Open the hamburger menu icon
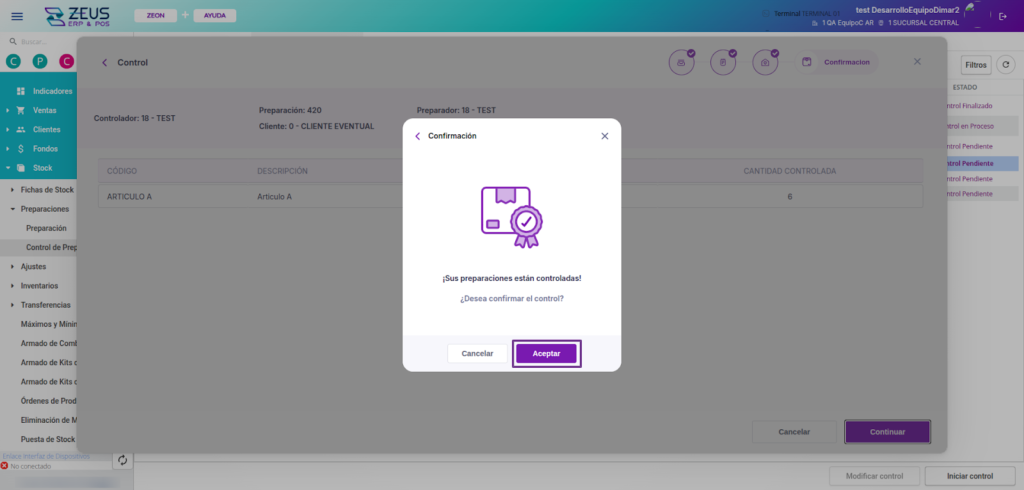This screenshot has width=1024, height=490. (x=16, y=16)
